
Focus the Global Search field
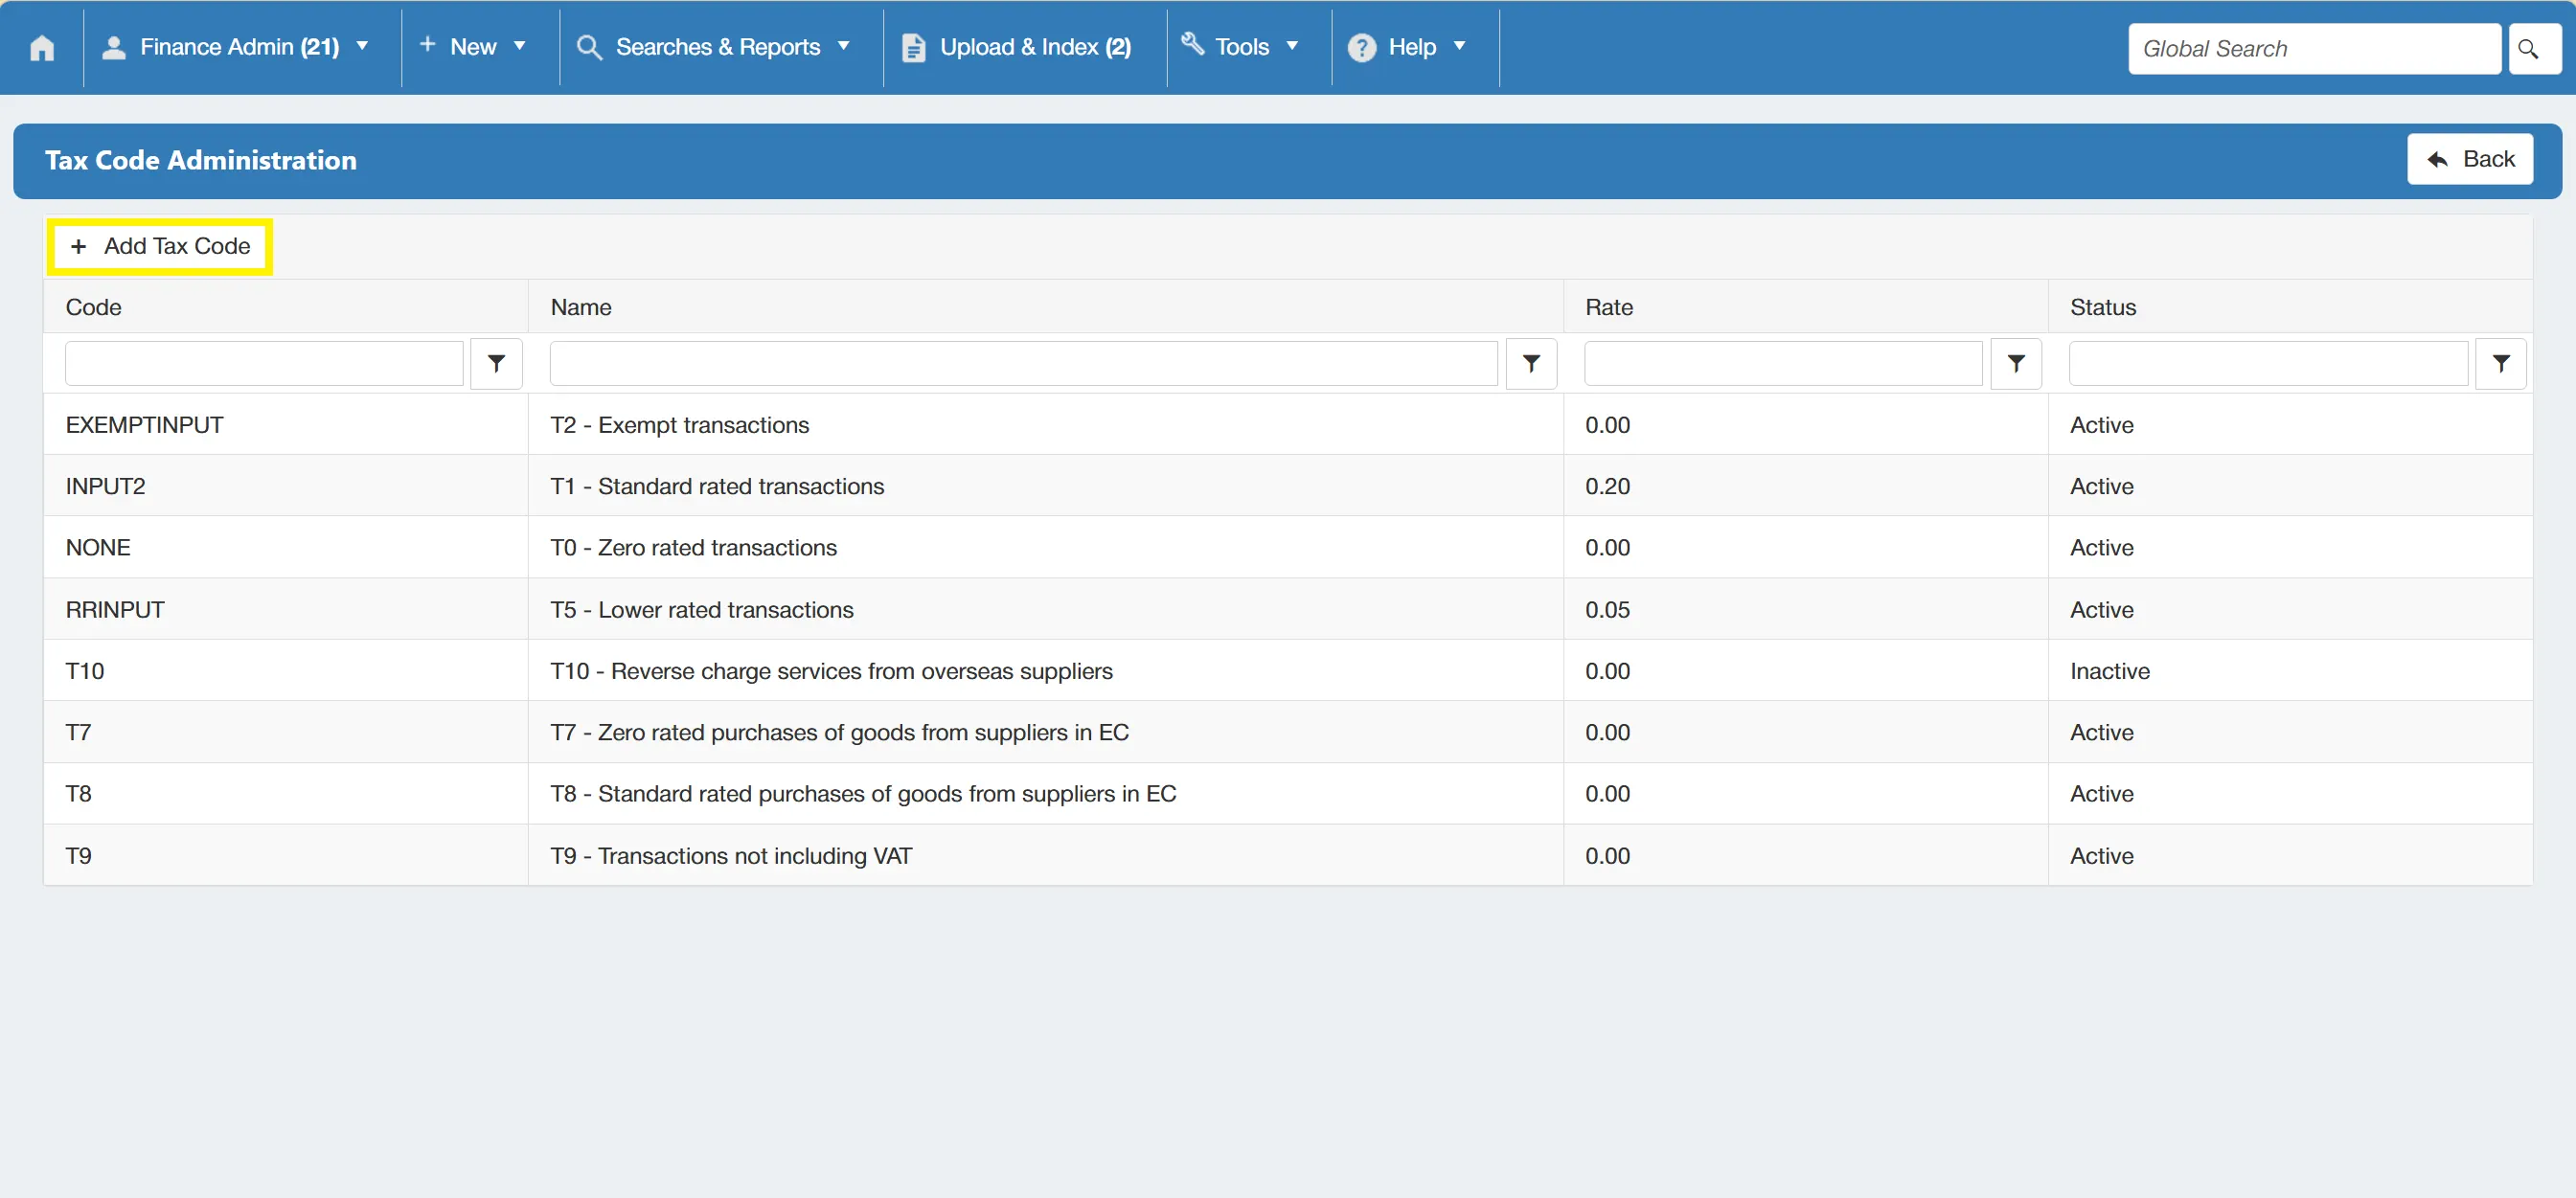click(x=2314, y=49)
